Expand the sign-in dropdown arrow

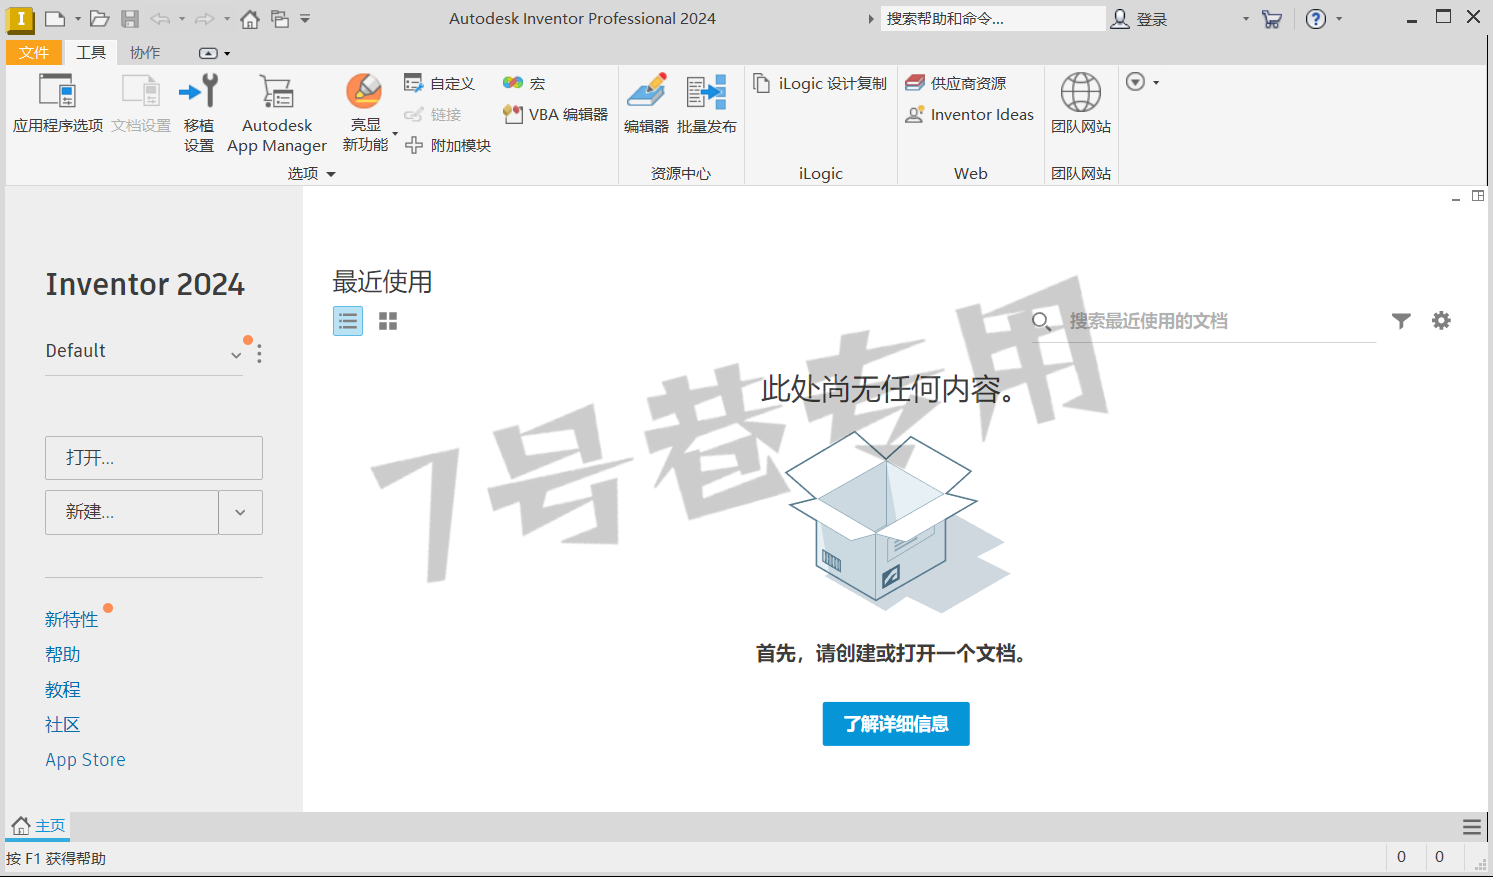1246,19
